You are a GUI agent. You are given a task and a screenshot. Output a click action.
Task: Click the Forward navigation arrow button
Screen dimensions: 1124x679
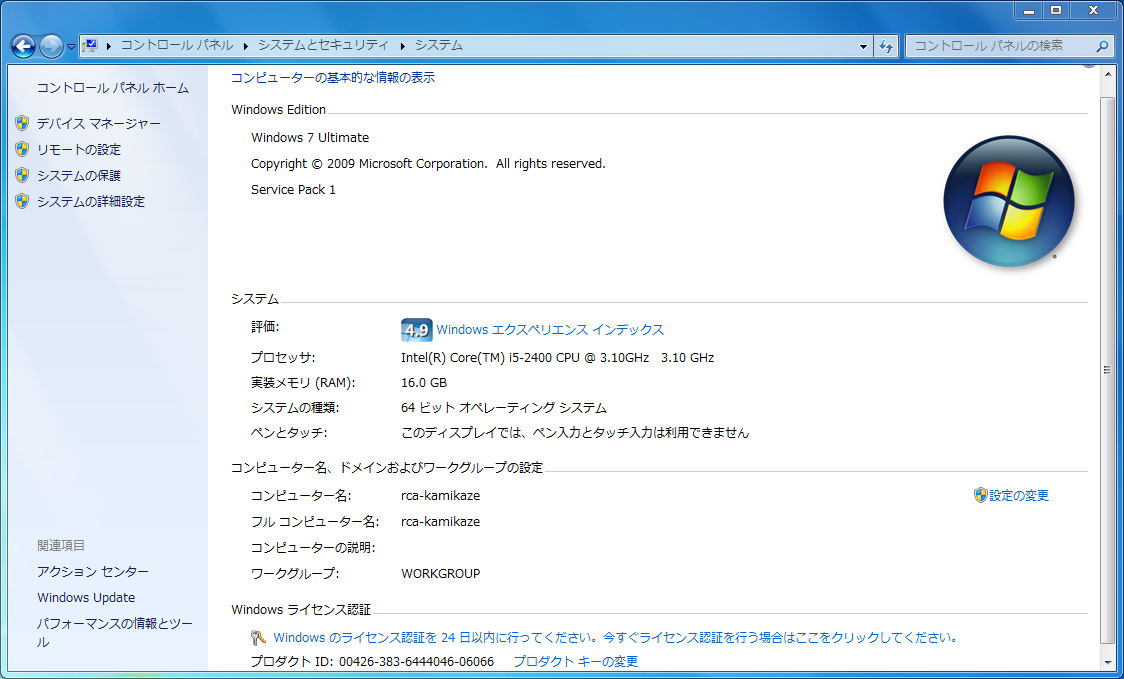pos(51,47)
